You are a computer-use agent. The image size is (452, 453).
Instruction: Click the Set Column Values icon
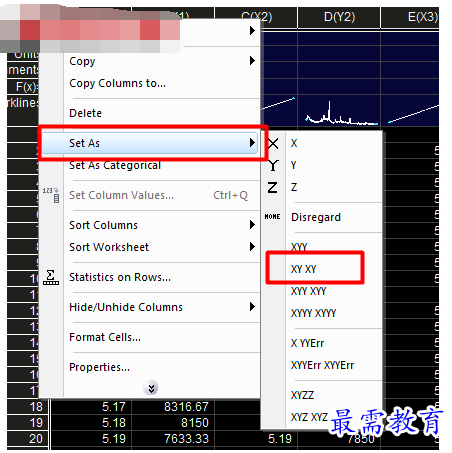point(51,195)
